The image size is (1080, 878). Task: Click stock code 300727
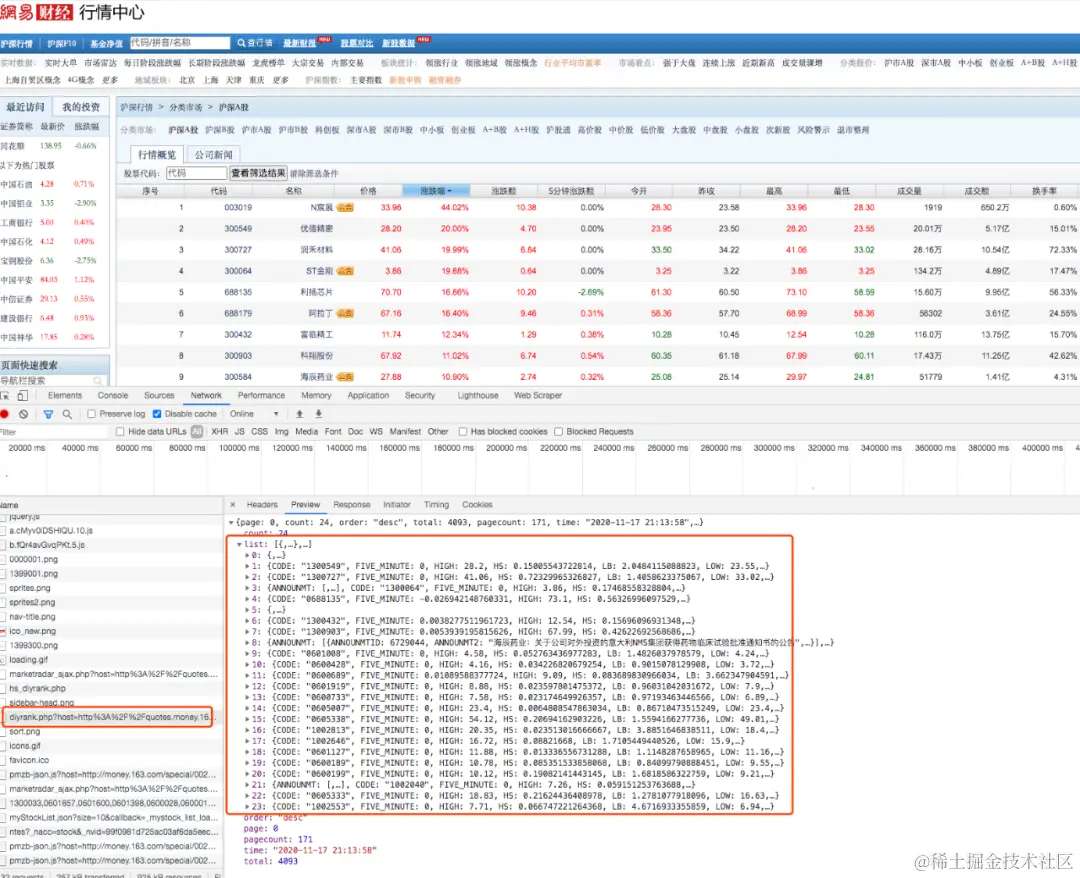(x=238, y=250)
